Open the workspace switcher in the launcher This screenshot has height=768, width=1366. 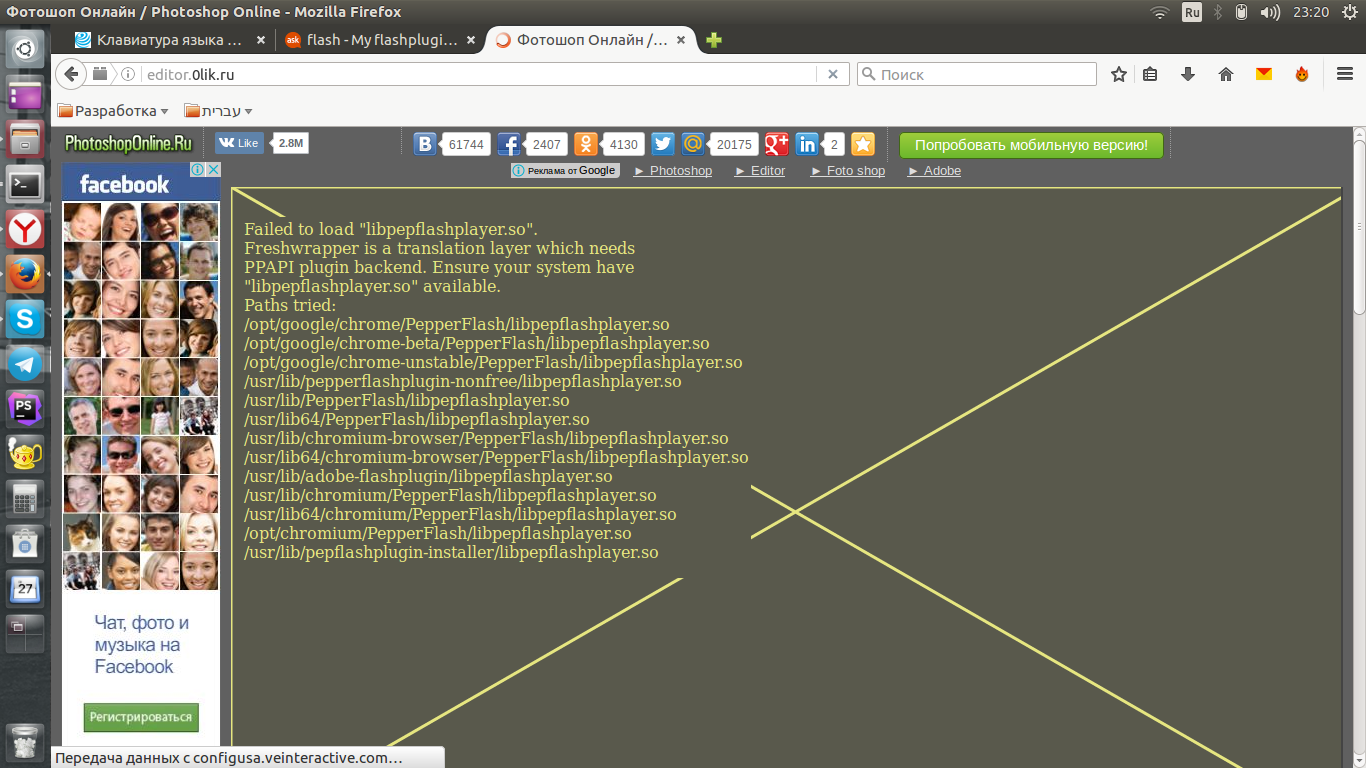pyautogui.click(x=25, y=634)
